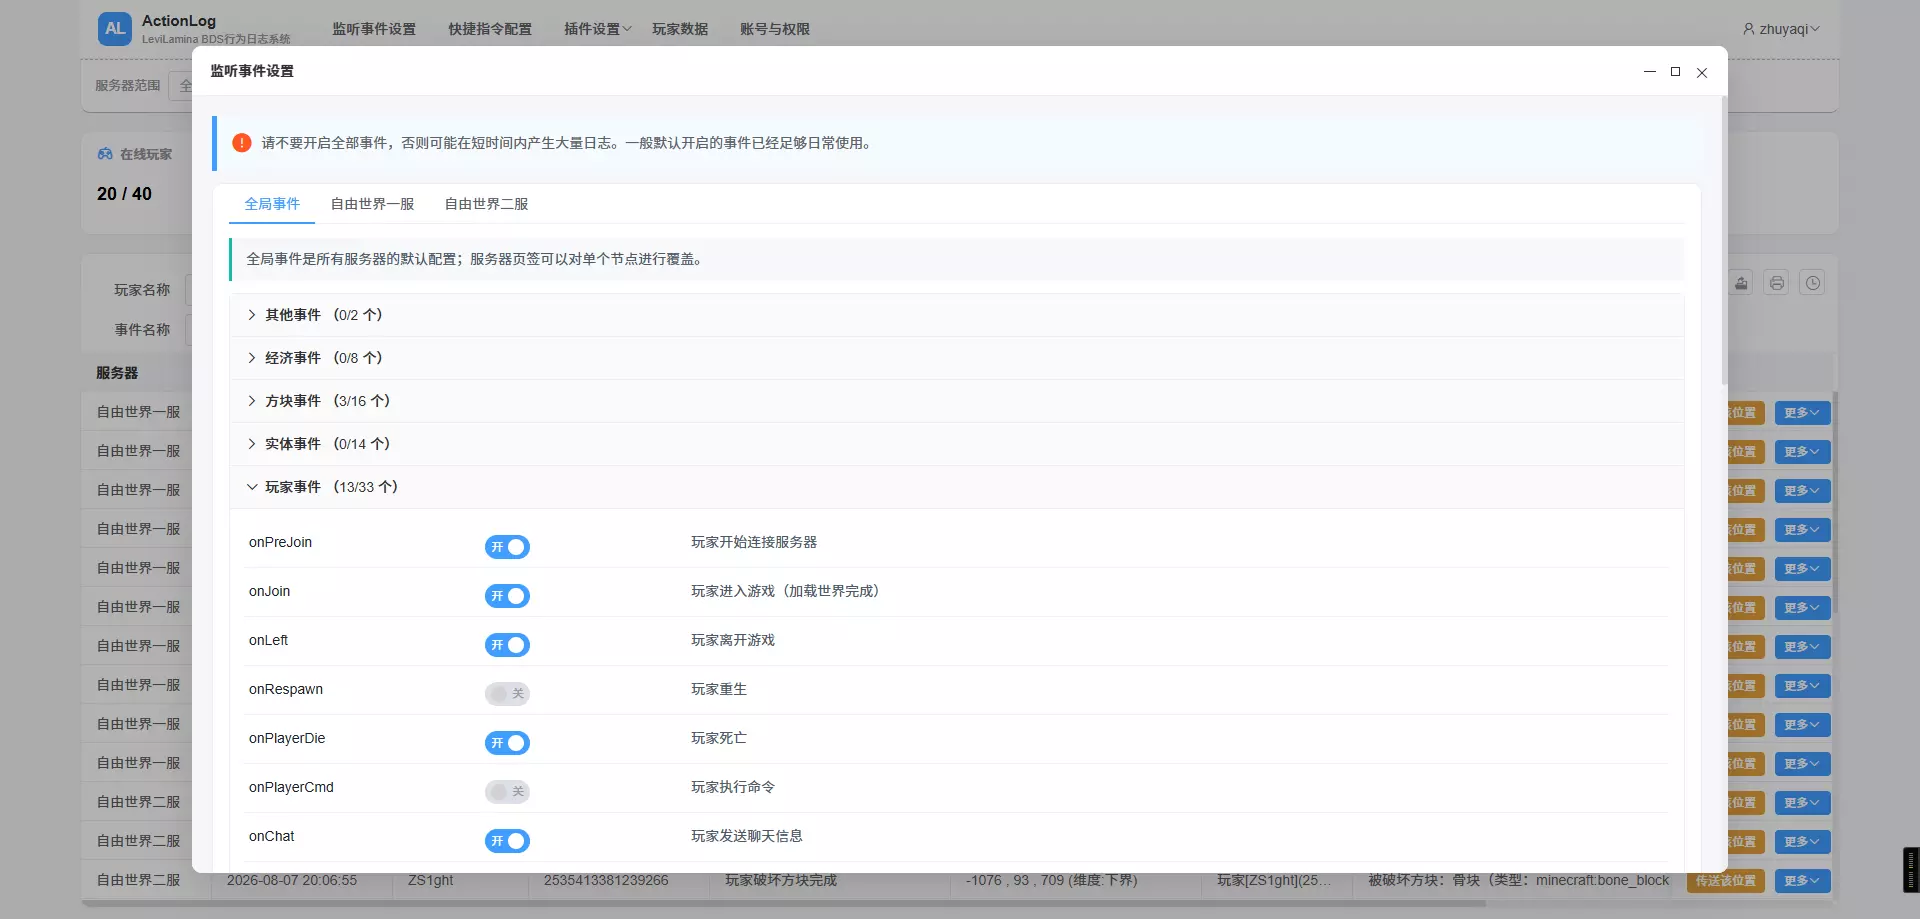Click the ZS1ght player name cell
Viewport: 1920px width, 919px height.
coord(430,880)
